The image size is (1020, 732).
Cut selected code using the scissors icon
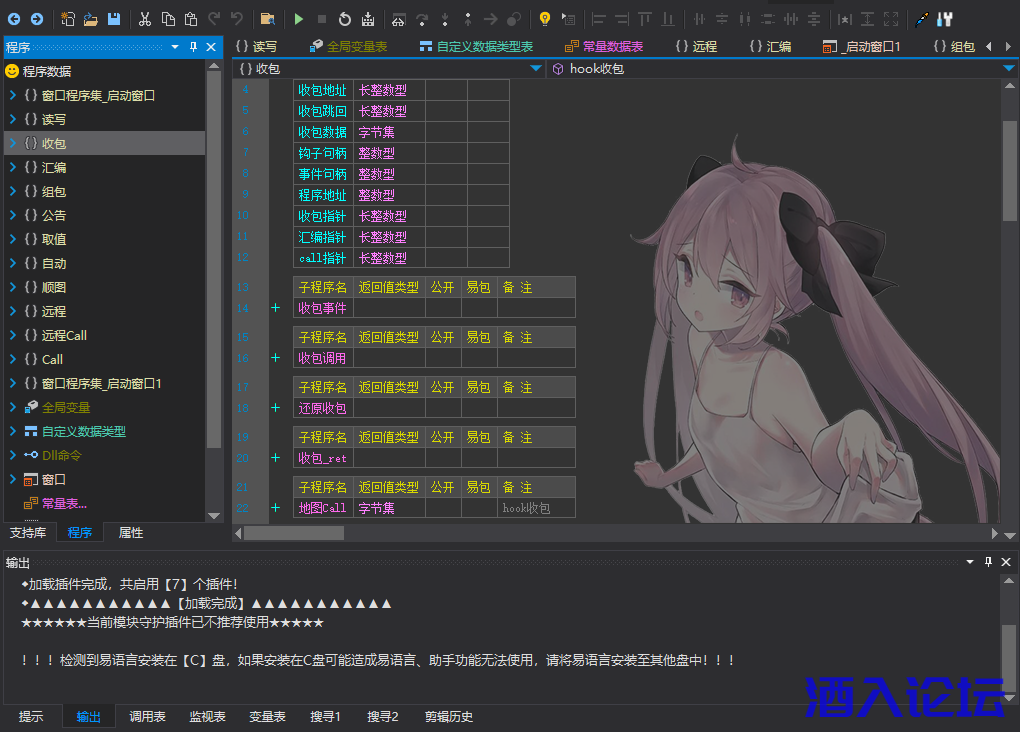click(x=145, y=18)
